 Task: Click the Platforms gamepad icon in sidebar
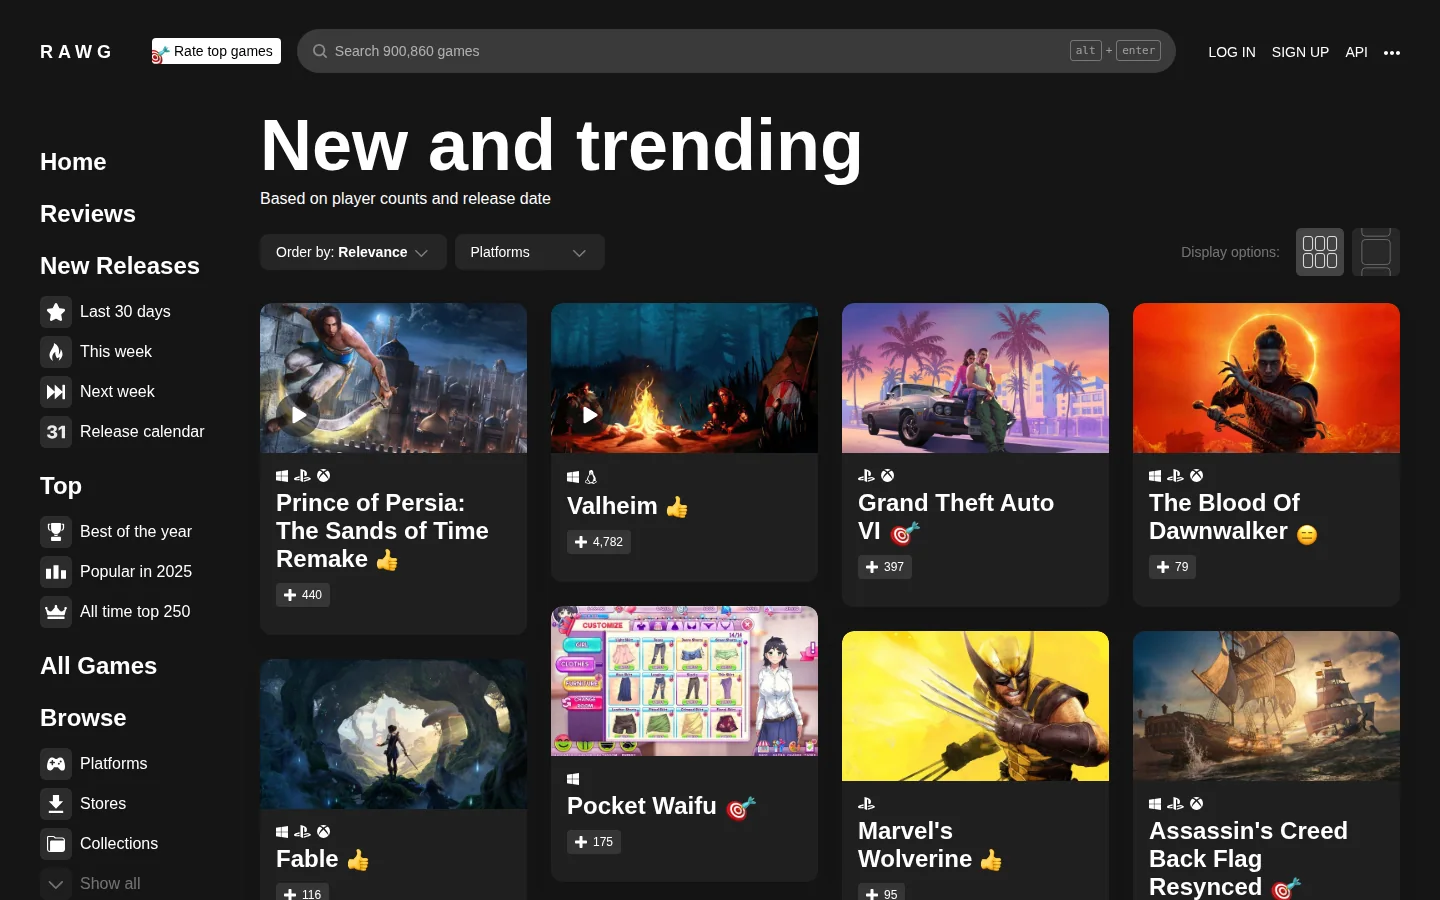click(x=56, y=764)
